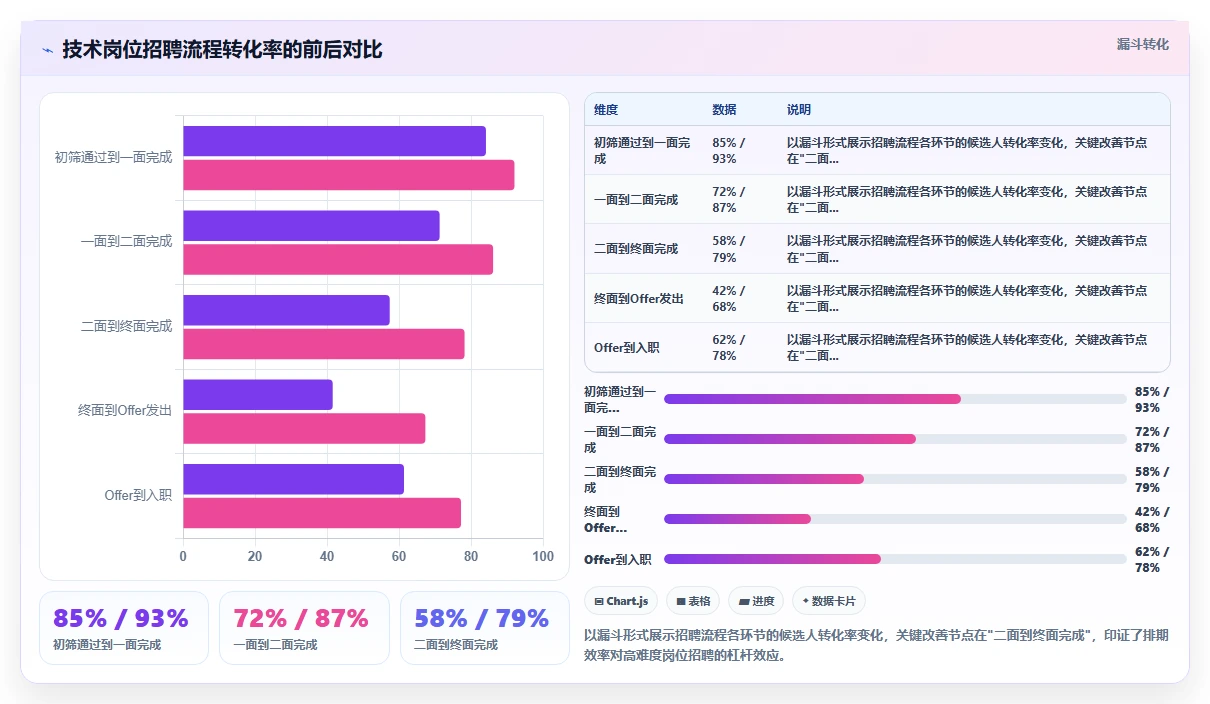The height and width of the screenshot is (704, 1210).
Task: Open the 72% / 87% stat card
Action: coord(304,628)
